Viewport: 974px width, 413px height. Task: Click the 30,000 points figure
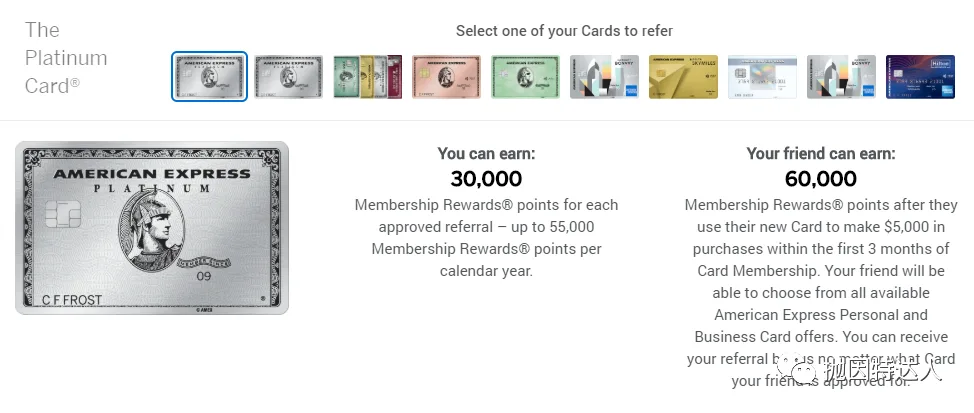(486, 179)
